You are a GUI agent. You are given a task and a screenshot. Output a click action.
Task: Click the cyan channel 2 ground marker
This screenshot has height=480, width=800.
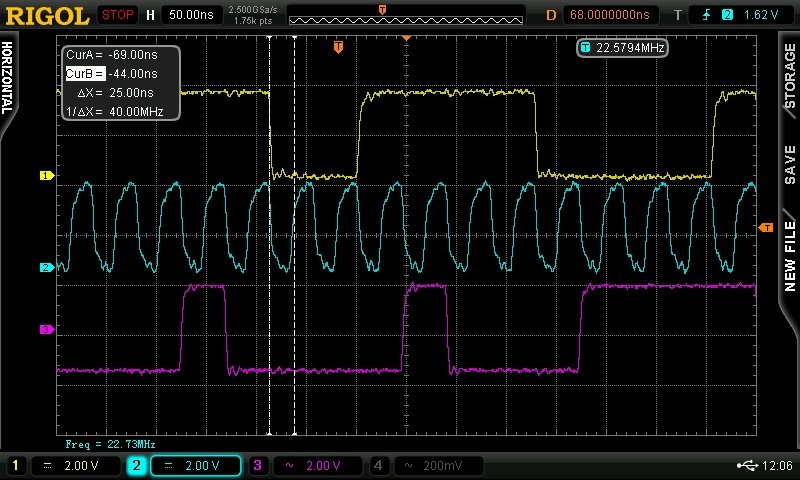click(46, 267)
